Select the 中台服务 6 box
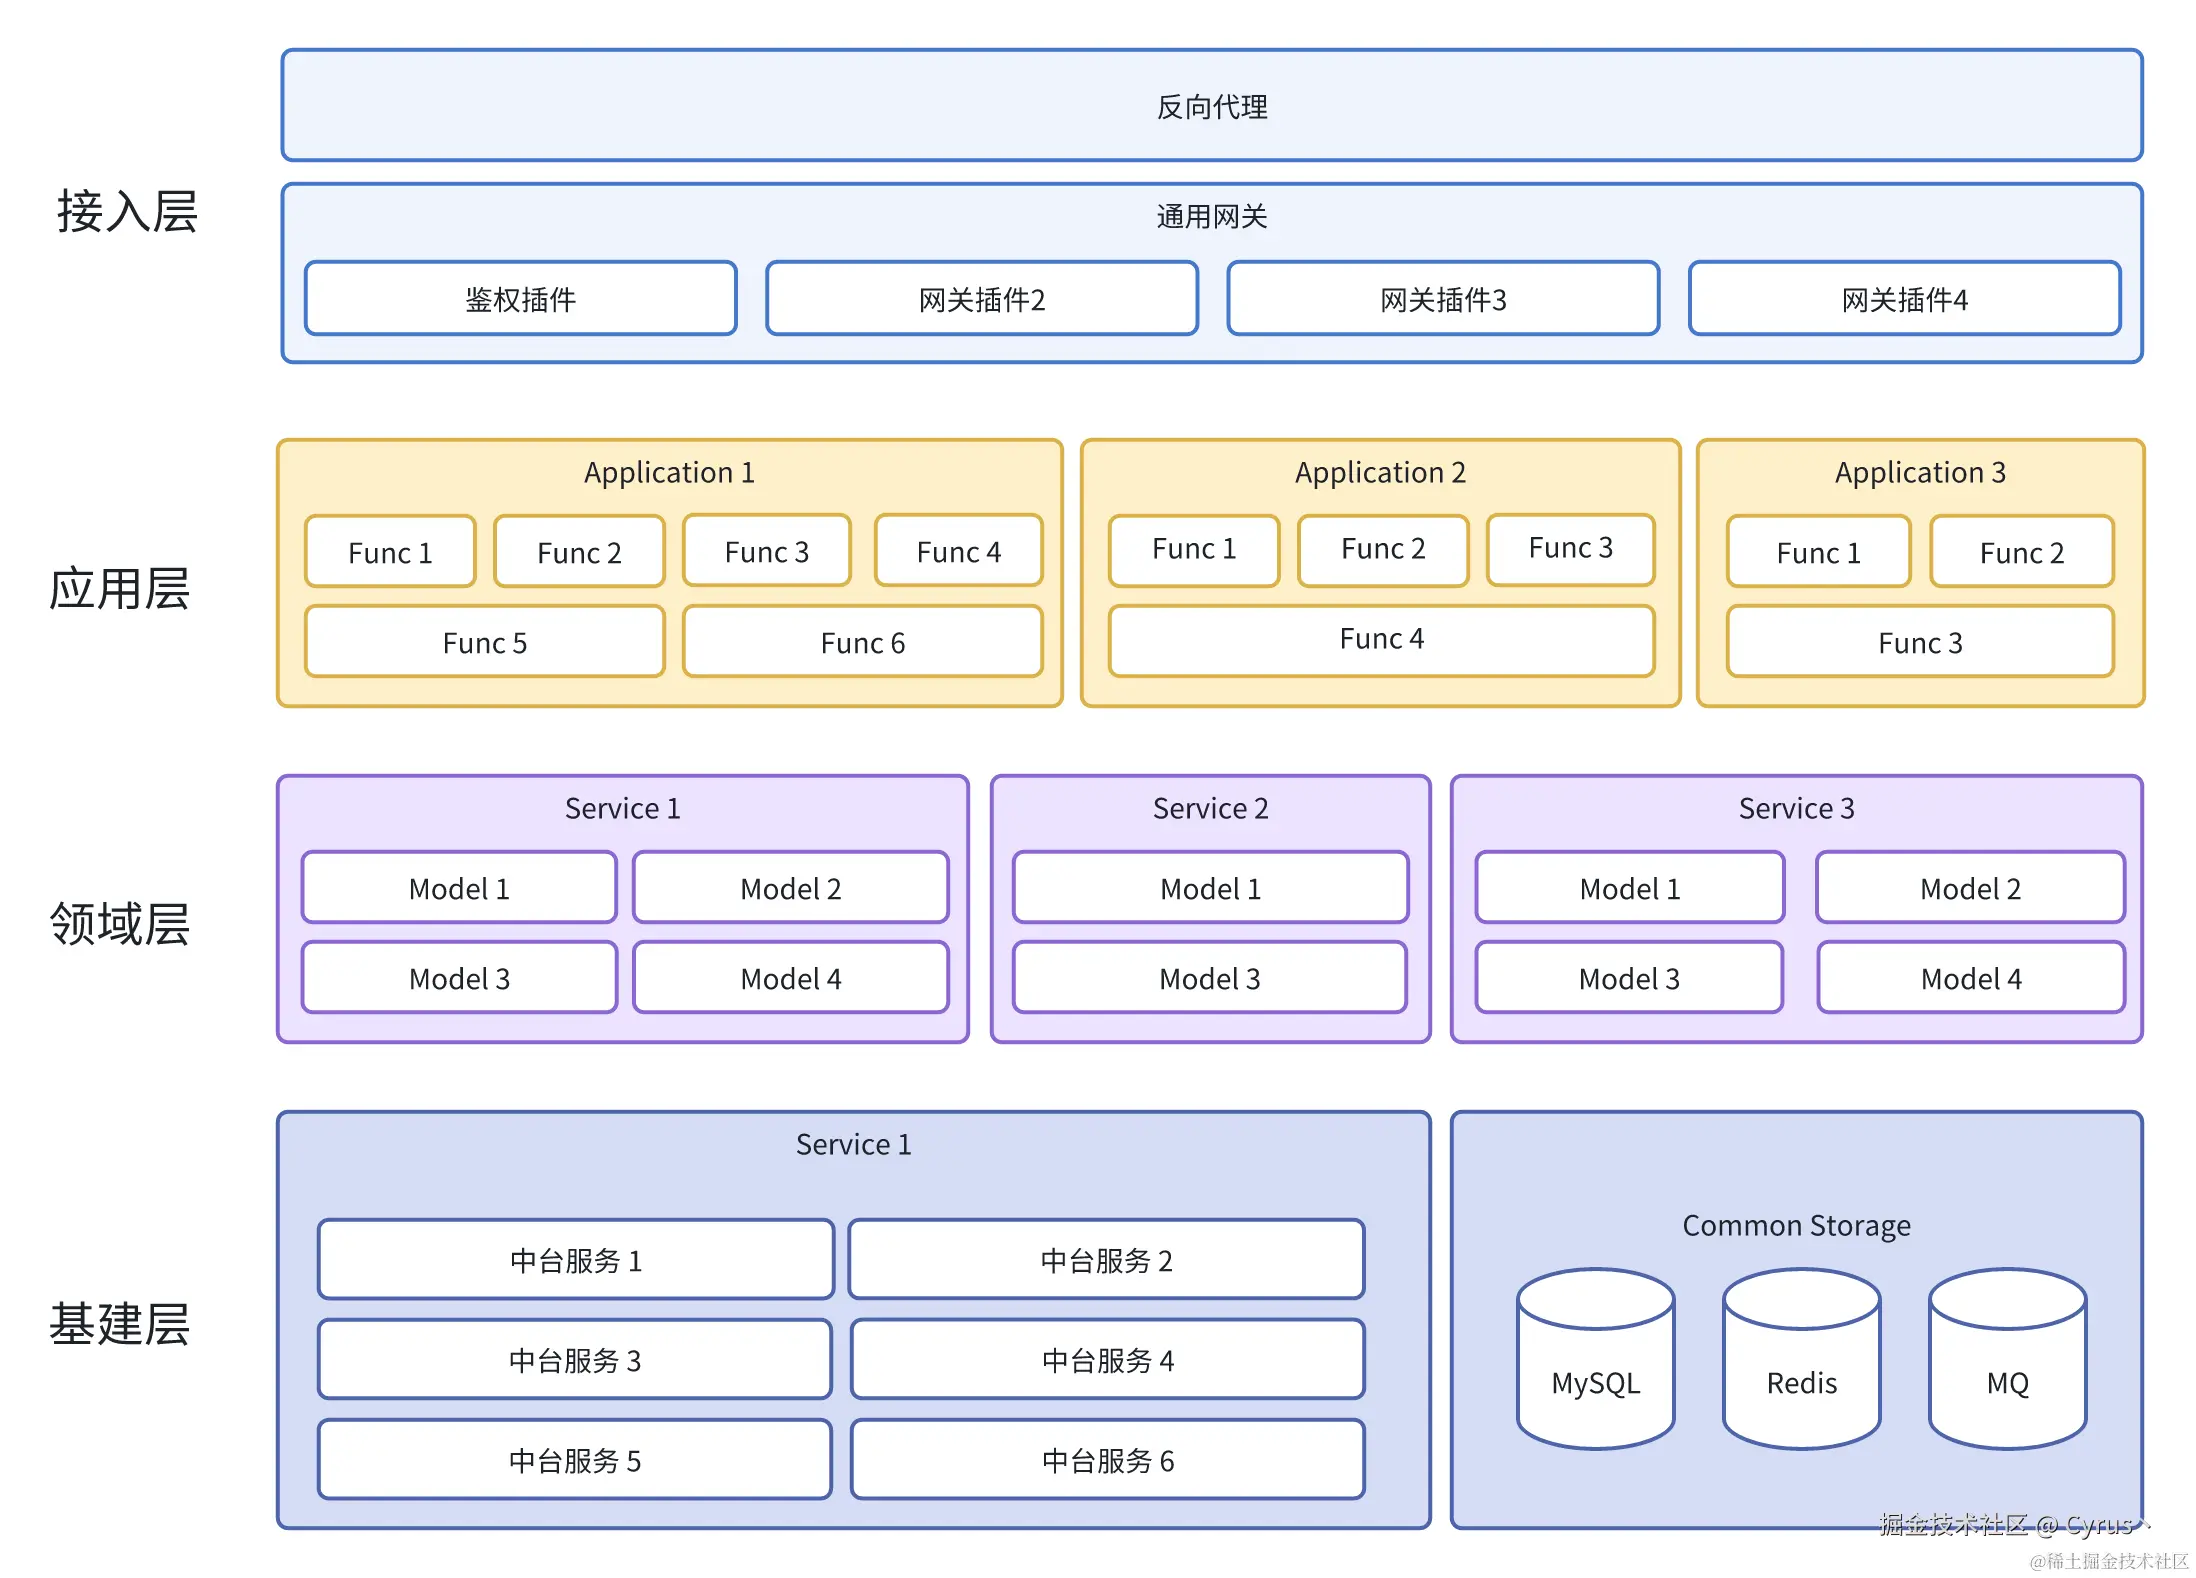Screen dimensions: 2196x1578 (x=1107, y=1460)
